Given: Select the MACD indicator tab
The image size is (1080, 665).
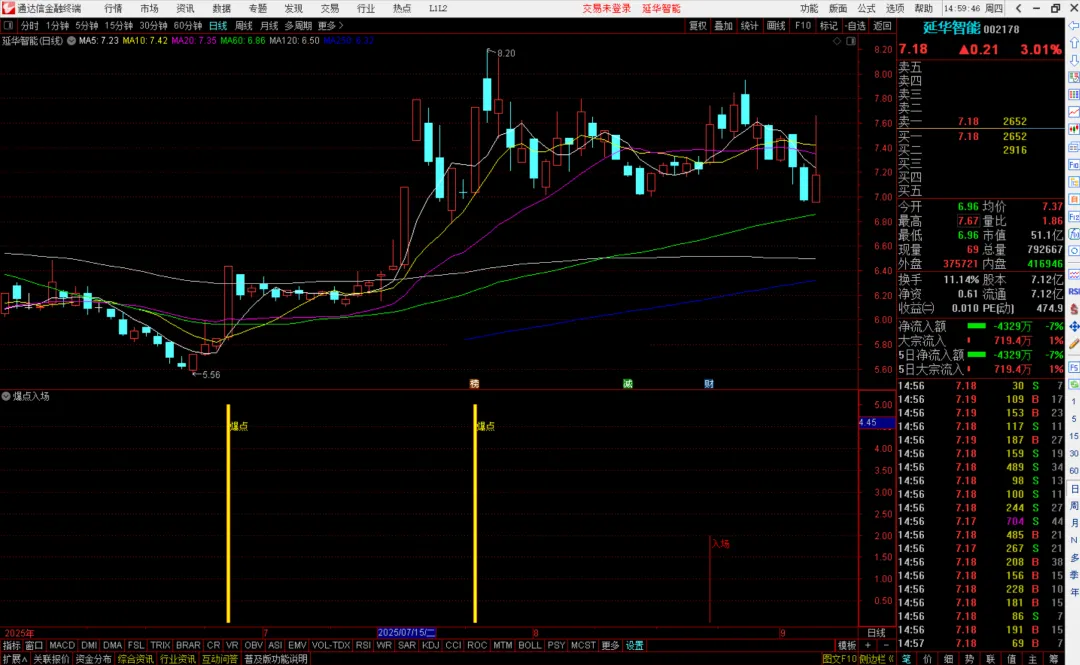Looking at the screenshot, I should pyautogui.click(x=62, y=646).
